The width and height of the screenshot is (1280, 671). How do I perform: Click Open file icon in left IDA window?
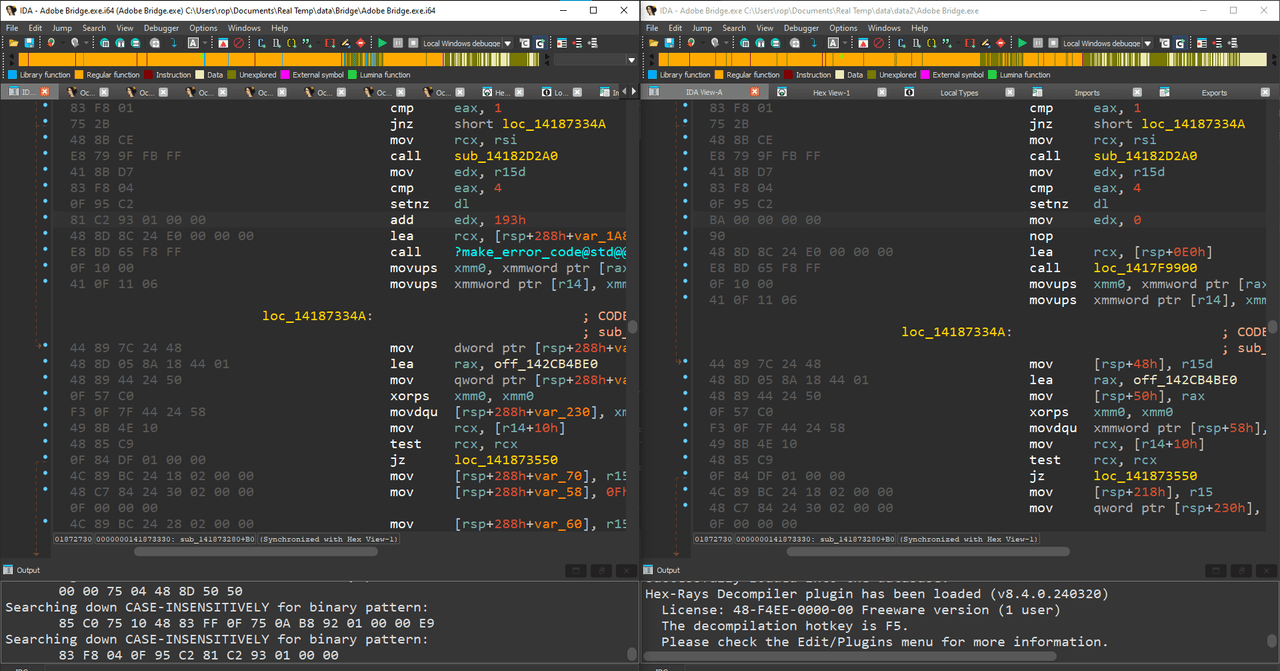(x=13, y=43)
